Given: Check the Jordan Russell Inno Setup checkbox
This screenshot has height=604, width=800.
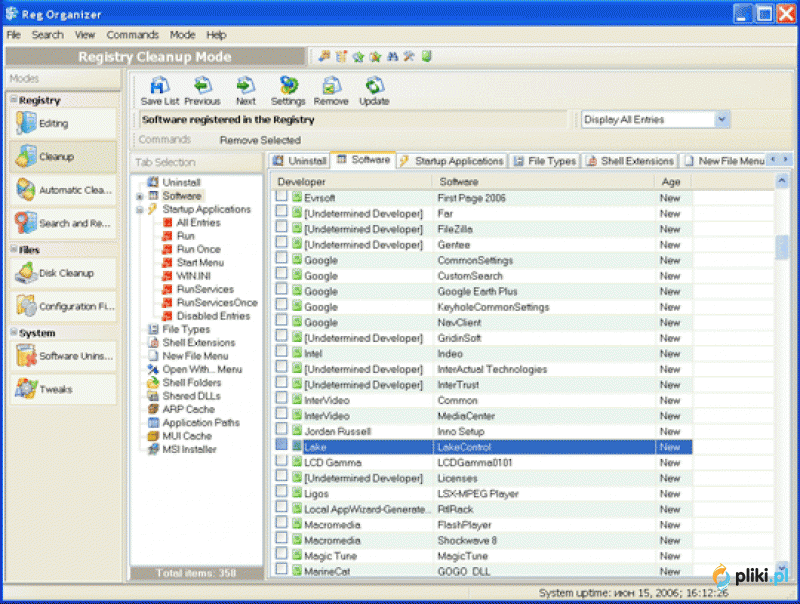Looking at the screenshot, I should pos(281,429).
